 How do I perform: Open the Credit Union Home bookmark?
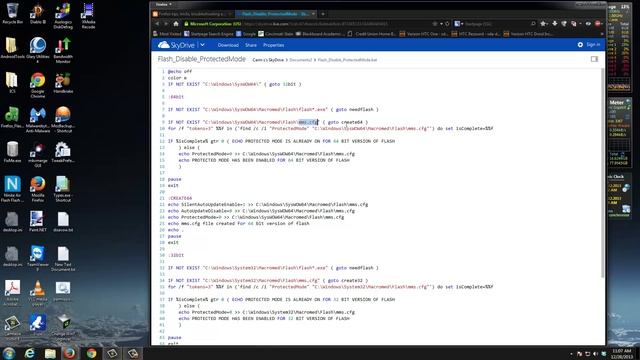click(372, 34)
